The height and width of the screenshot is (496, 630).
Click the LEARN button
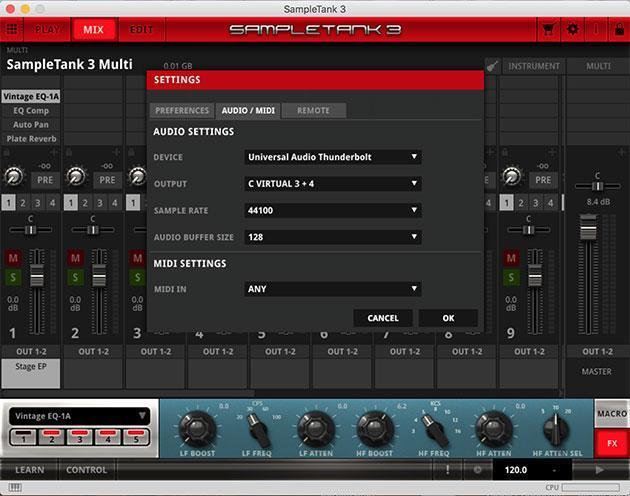point(29,470)
